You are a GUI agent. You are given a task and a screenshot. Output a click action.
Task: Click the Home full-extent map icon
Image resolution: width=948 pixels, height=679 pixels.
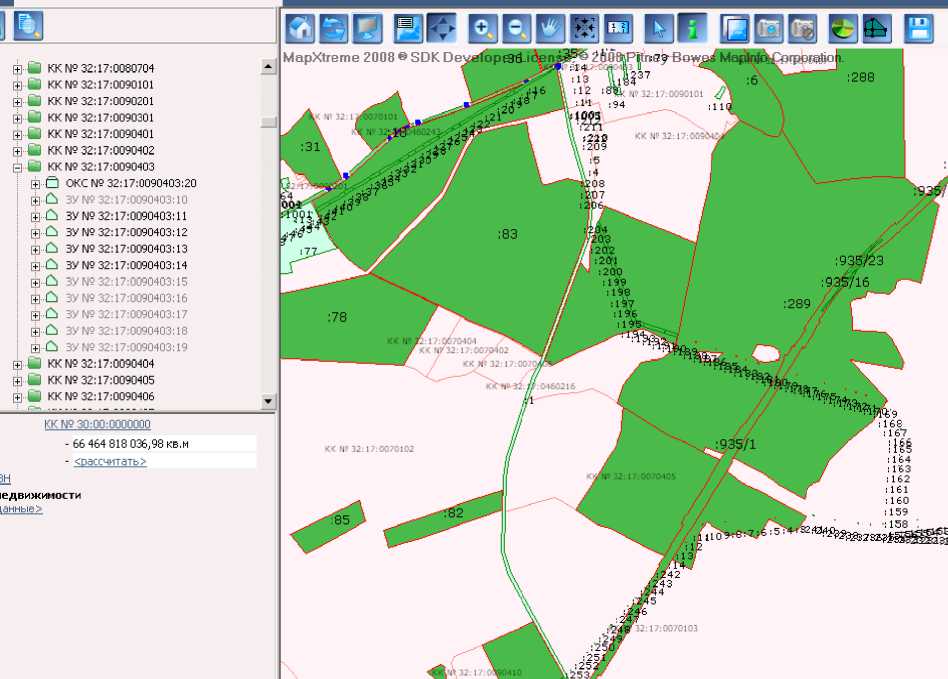301,28
